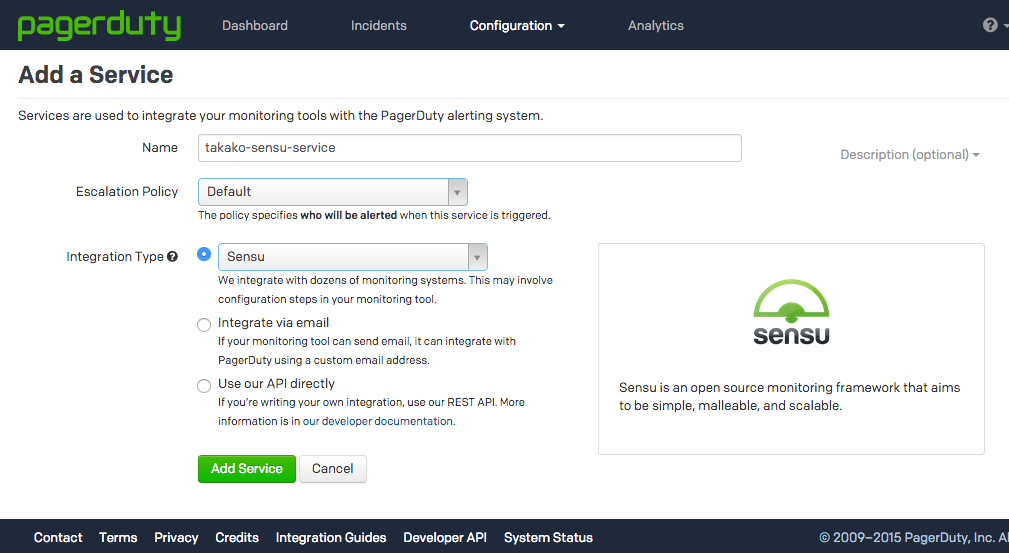Open the Dashboard page
This screenshot has height=553, width=1009.
(255, 26)
